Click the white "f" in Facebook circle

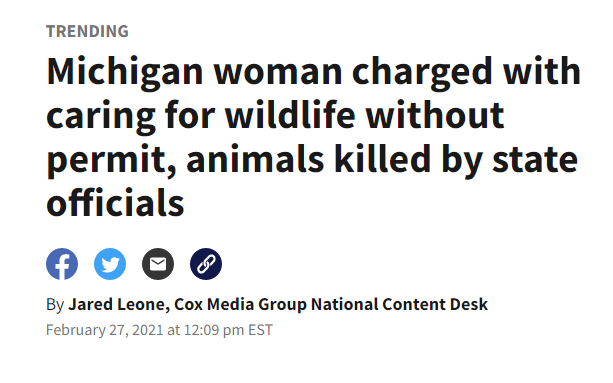pyautogui.click(x=63, y=266)
